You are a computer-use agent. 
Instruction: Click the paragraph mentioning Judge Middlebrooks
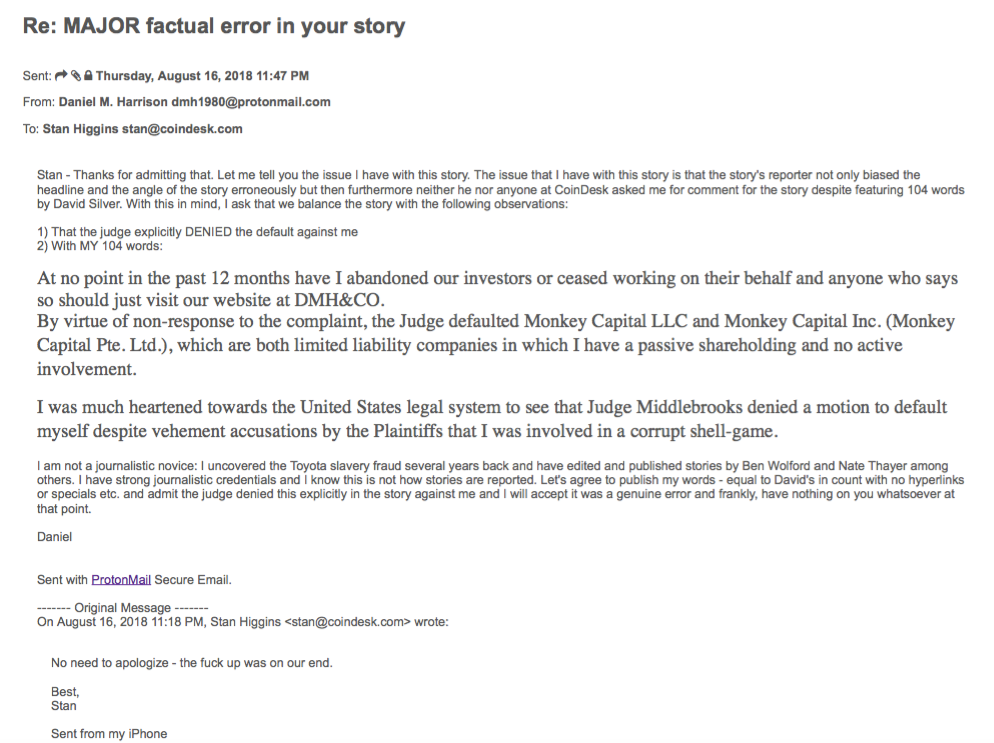(x=490, y=418)
